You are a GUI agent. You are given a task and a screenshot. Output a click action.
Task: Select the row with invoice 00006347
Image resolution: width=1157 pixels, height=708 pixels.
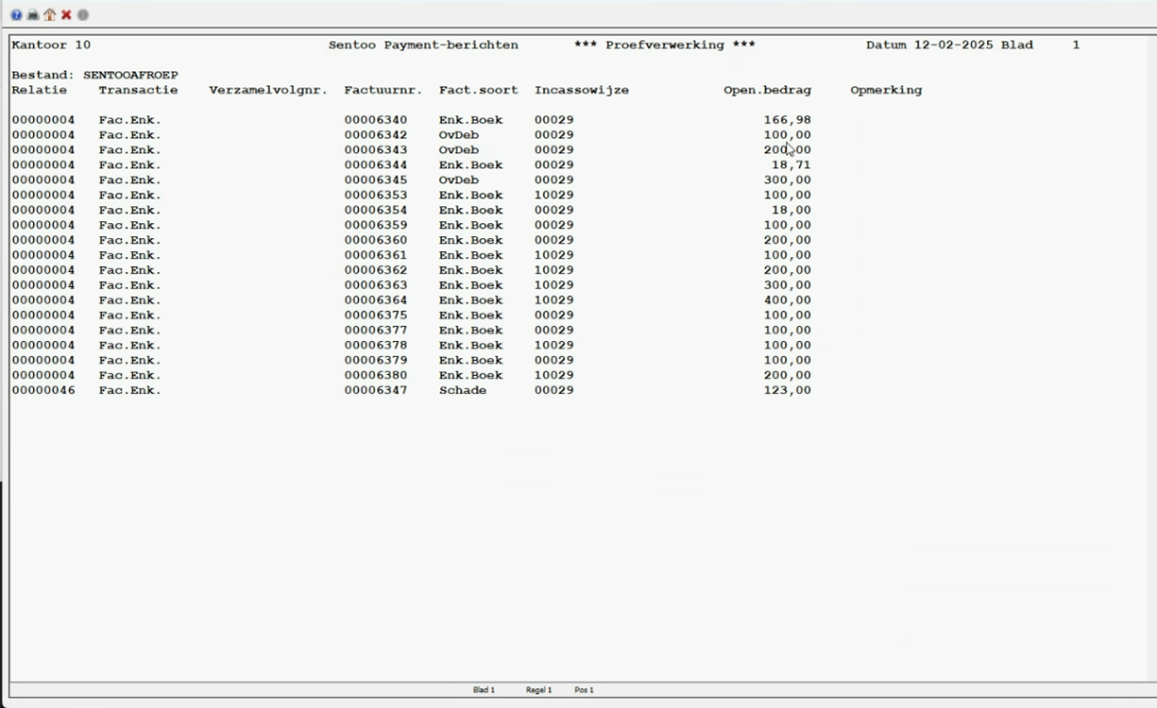click(x=375, y=391)
